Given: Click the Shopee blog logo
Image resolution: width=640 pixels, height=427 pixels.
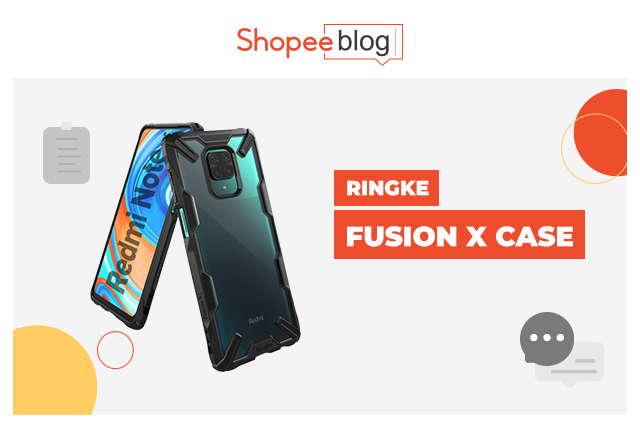Looking at the screenshot, I should click(x=320, y=44).
